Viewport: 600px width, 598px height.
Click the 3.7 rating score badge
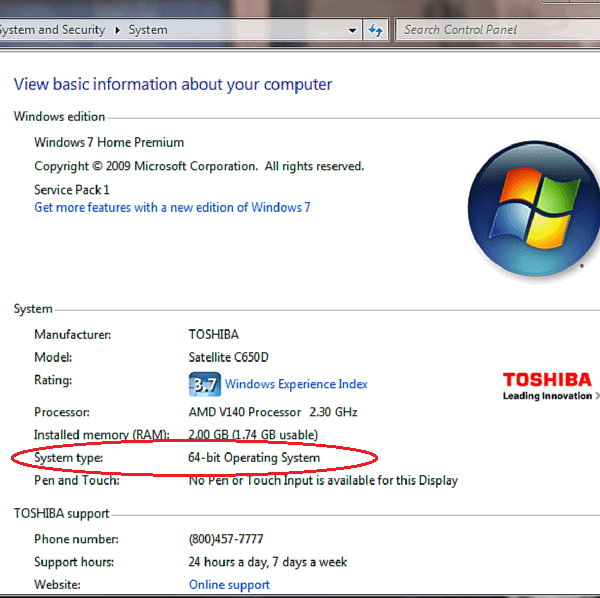click(205, 384)
